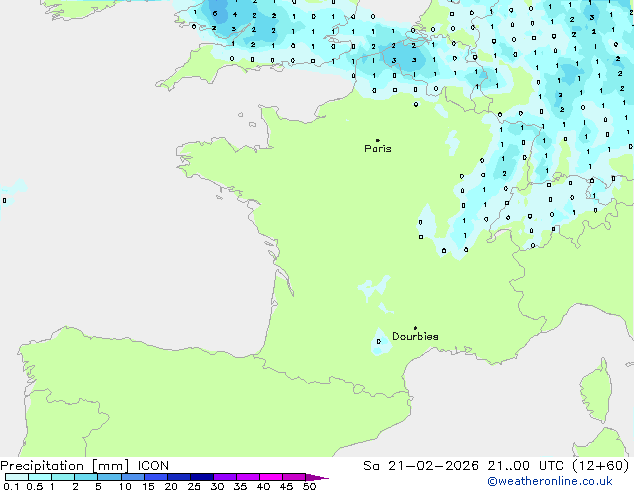Select the 0.5–1 mm legend color swatch
Viewport: 634px width, 490px height.
click(40, 477)
